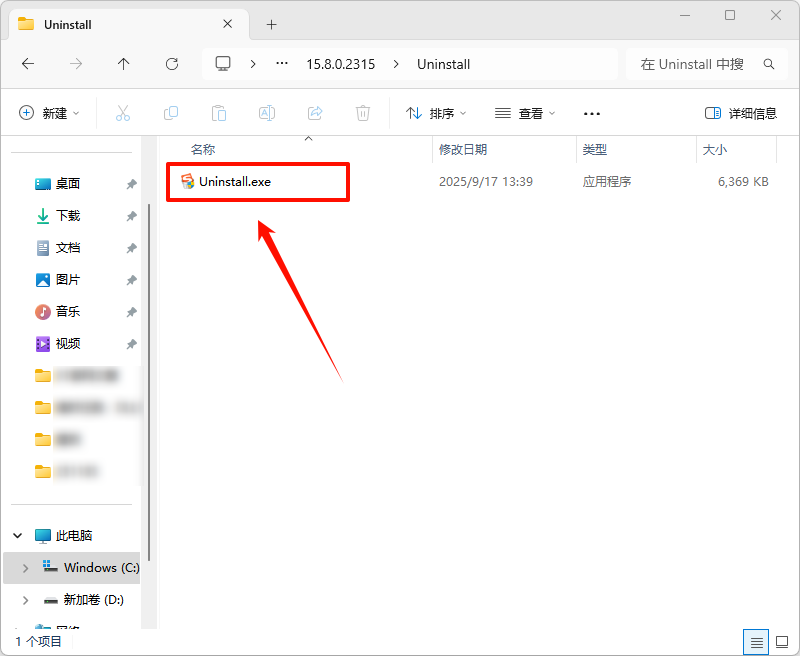800x656 pixels.
Task: Open the 新建 dropdown menu
Action: click(x=49, y=113)
